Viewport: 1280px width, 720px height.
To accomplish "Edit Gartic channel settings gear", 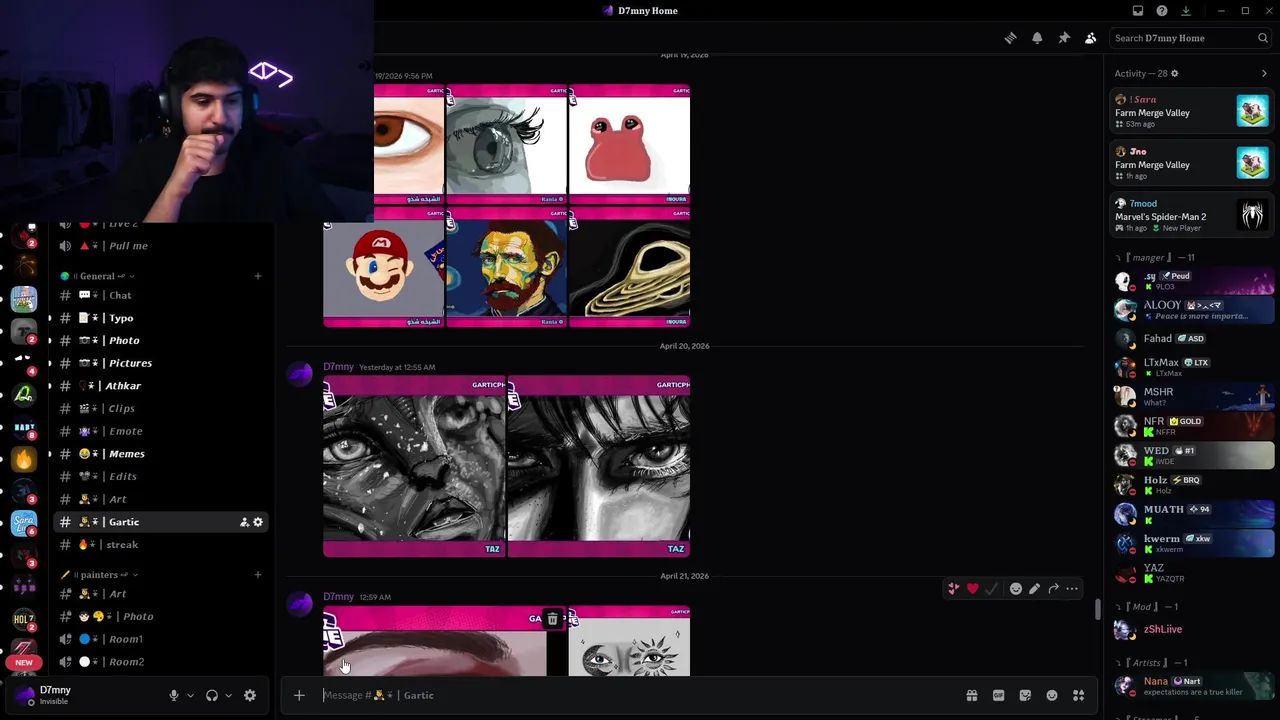I will point(258,522).
